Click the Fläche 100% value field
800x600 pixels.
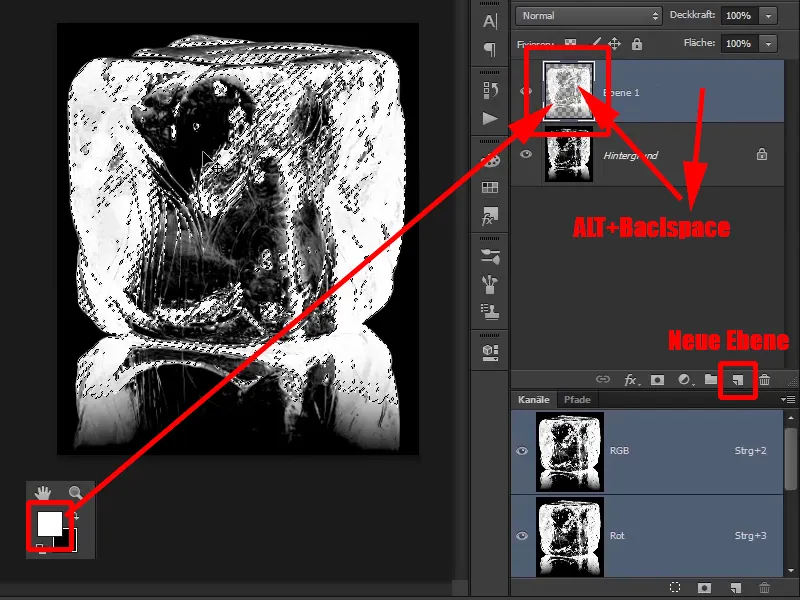(739, 44)
